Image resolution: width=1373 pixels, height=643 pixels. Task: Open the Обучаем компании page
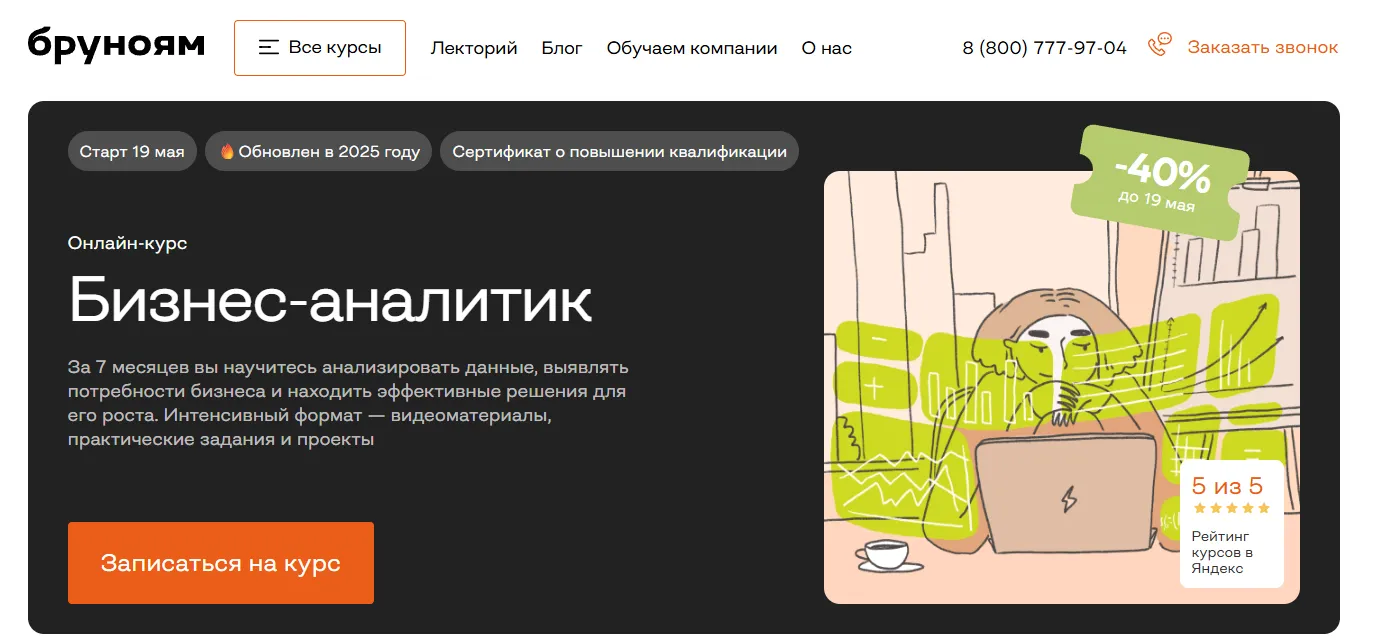point(692,48)
